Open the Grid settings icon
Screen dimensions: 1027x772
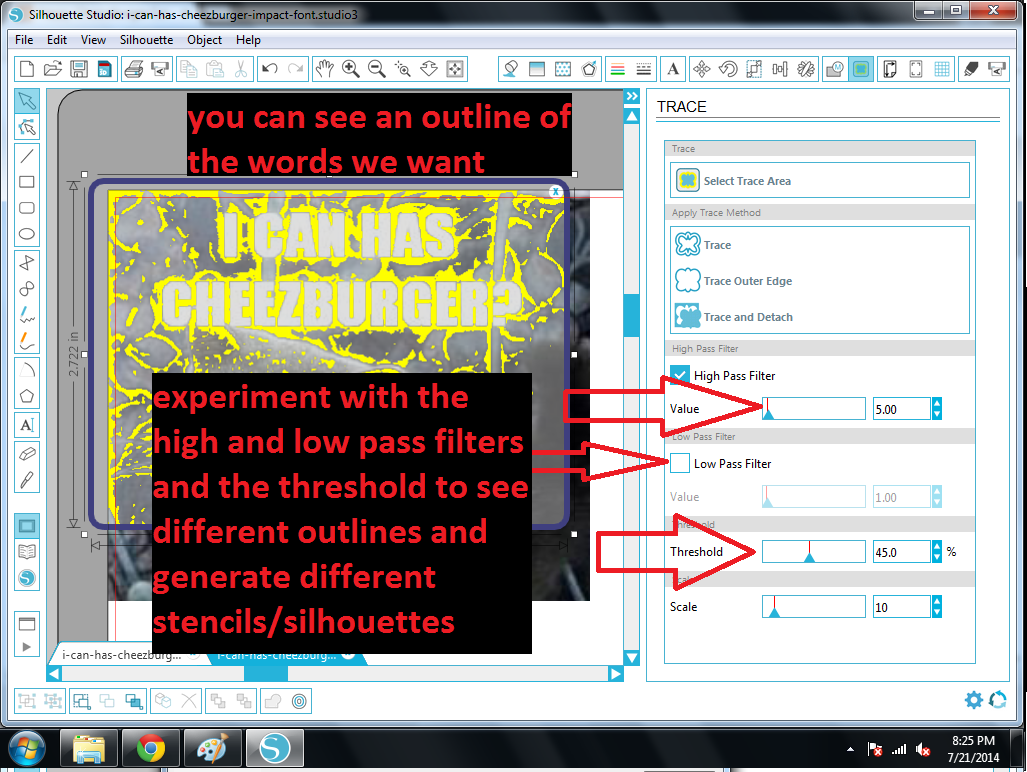(x=942, y=69)
